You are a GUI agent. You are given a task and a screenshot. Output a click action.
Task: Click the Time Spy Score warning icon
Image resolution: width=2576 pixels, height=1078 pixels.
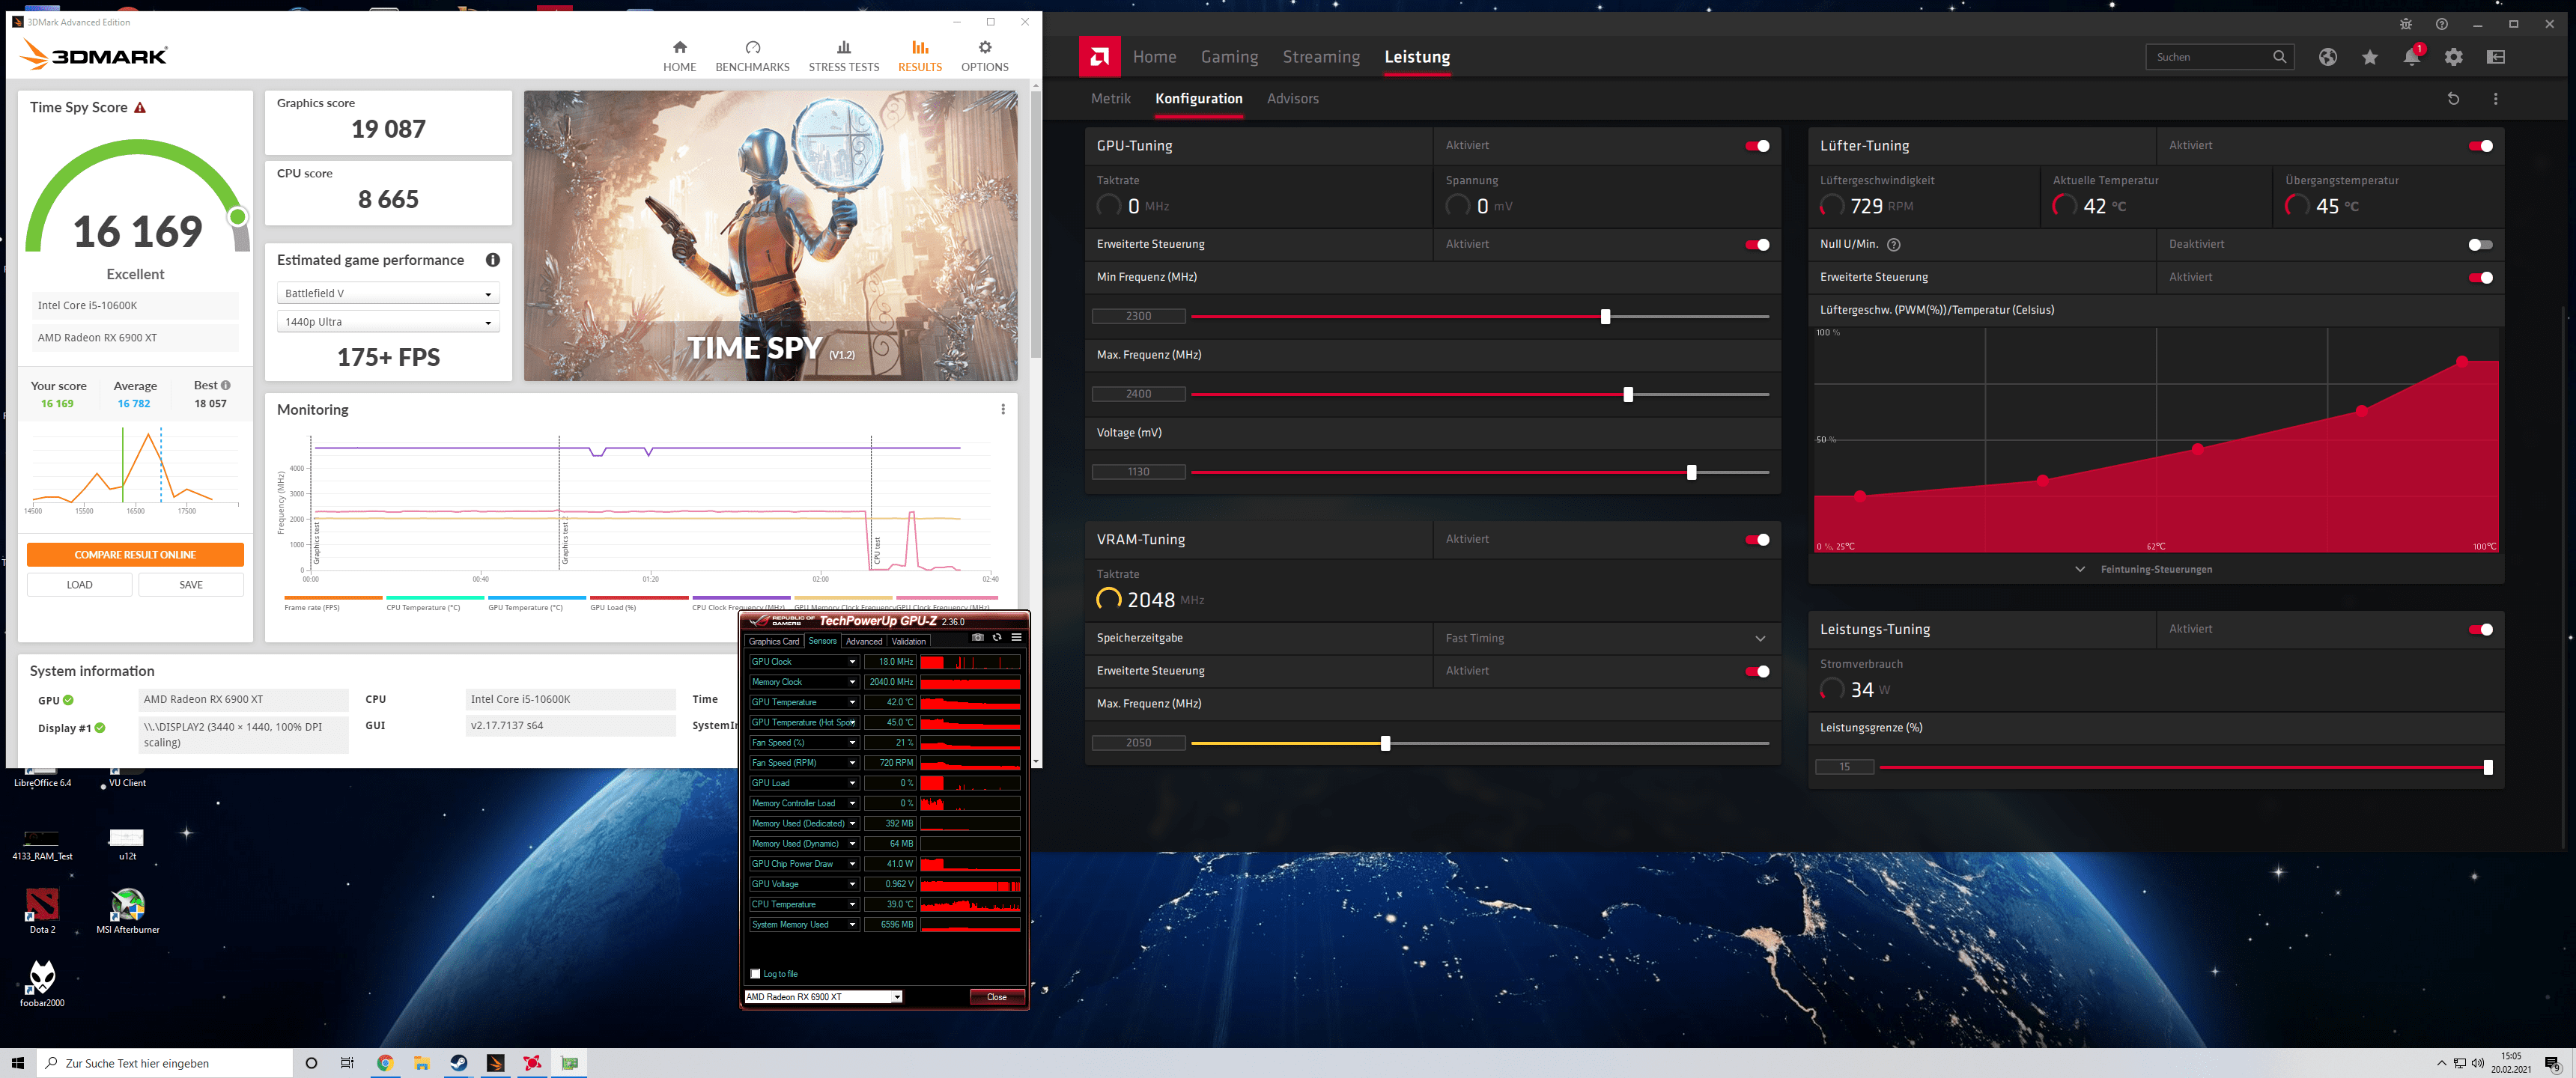click(140, 108)
